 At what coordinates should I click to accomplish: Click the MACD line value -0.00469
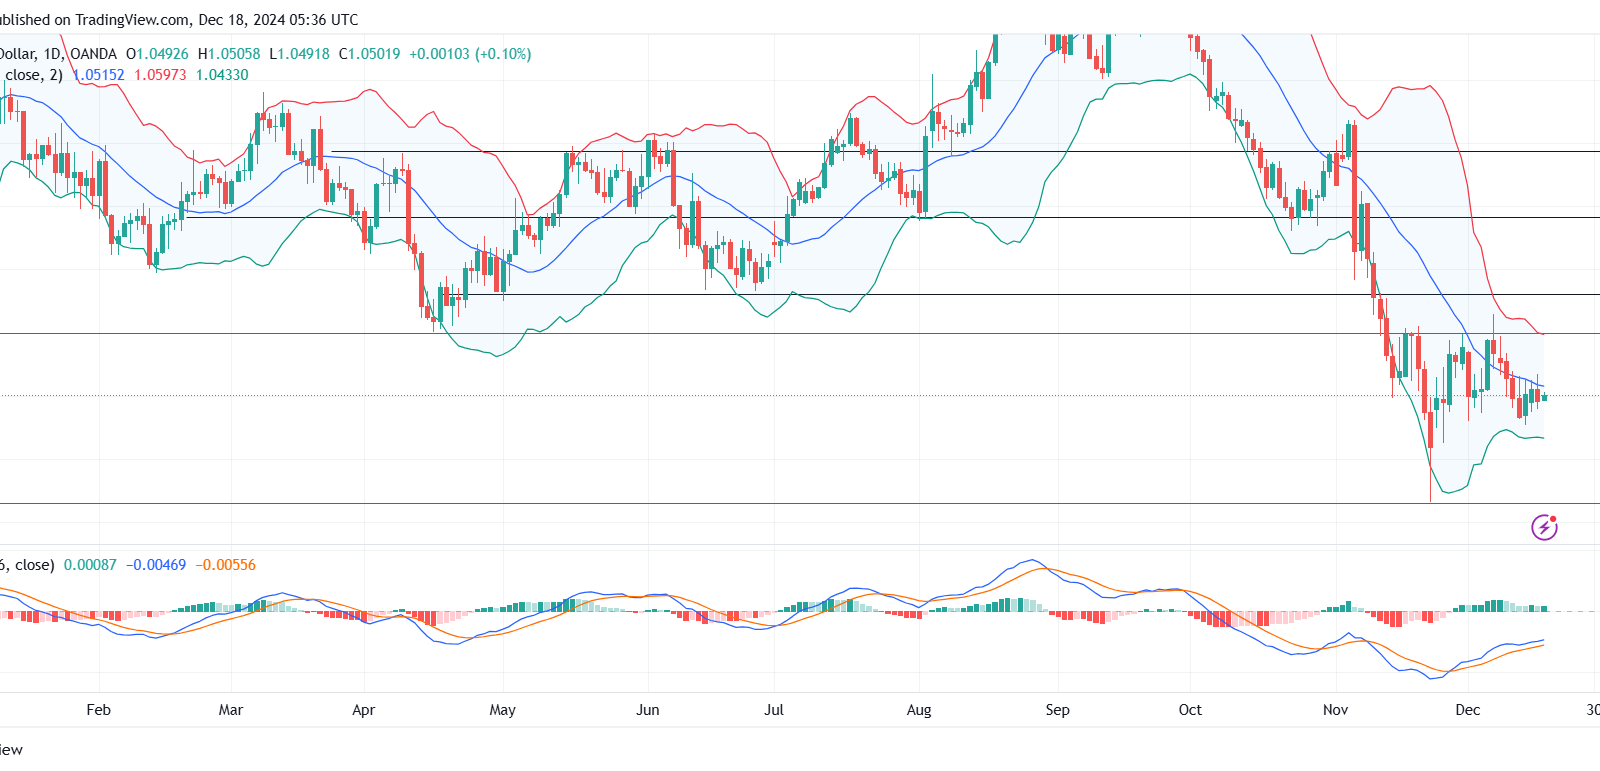(x=156, y=565)
